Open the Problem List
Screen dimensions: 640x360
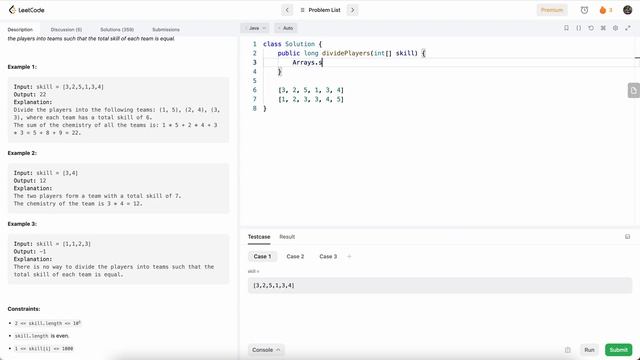pos(320,10)
